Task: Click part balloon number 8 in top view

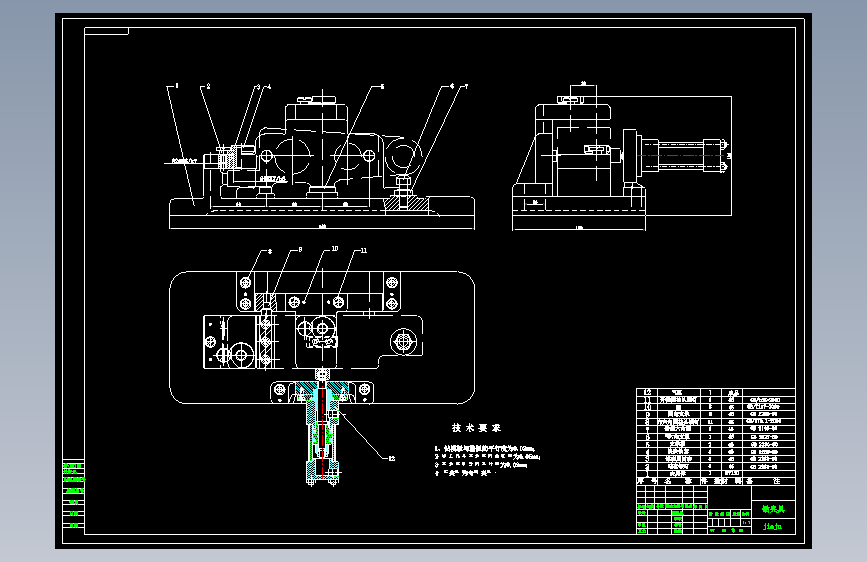Action: [270, 251]
